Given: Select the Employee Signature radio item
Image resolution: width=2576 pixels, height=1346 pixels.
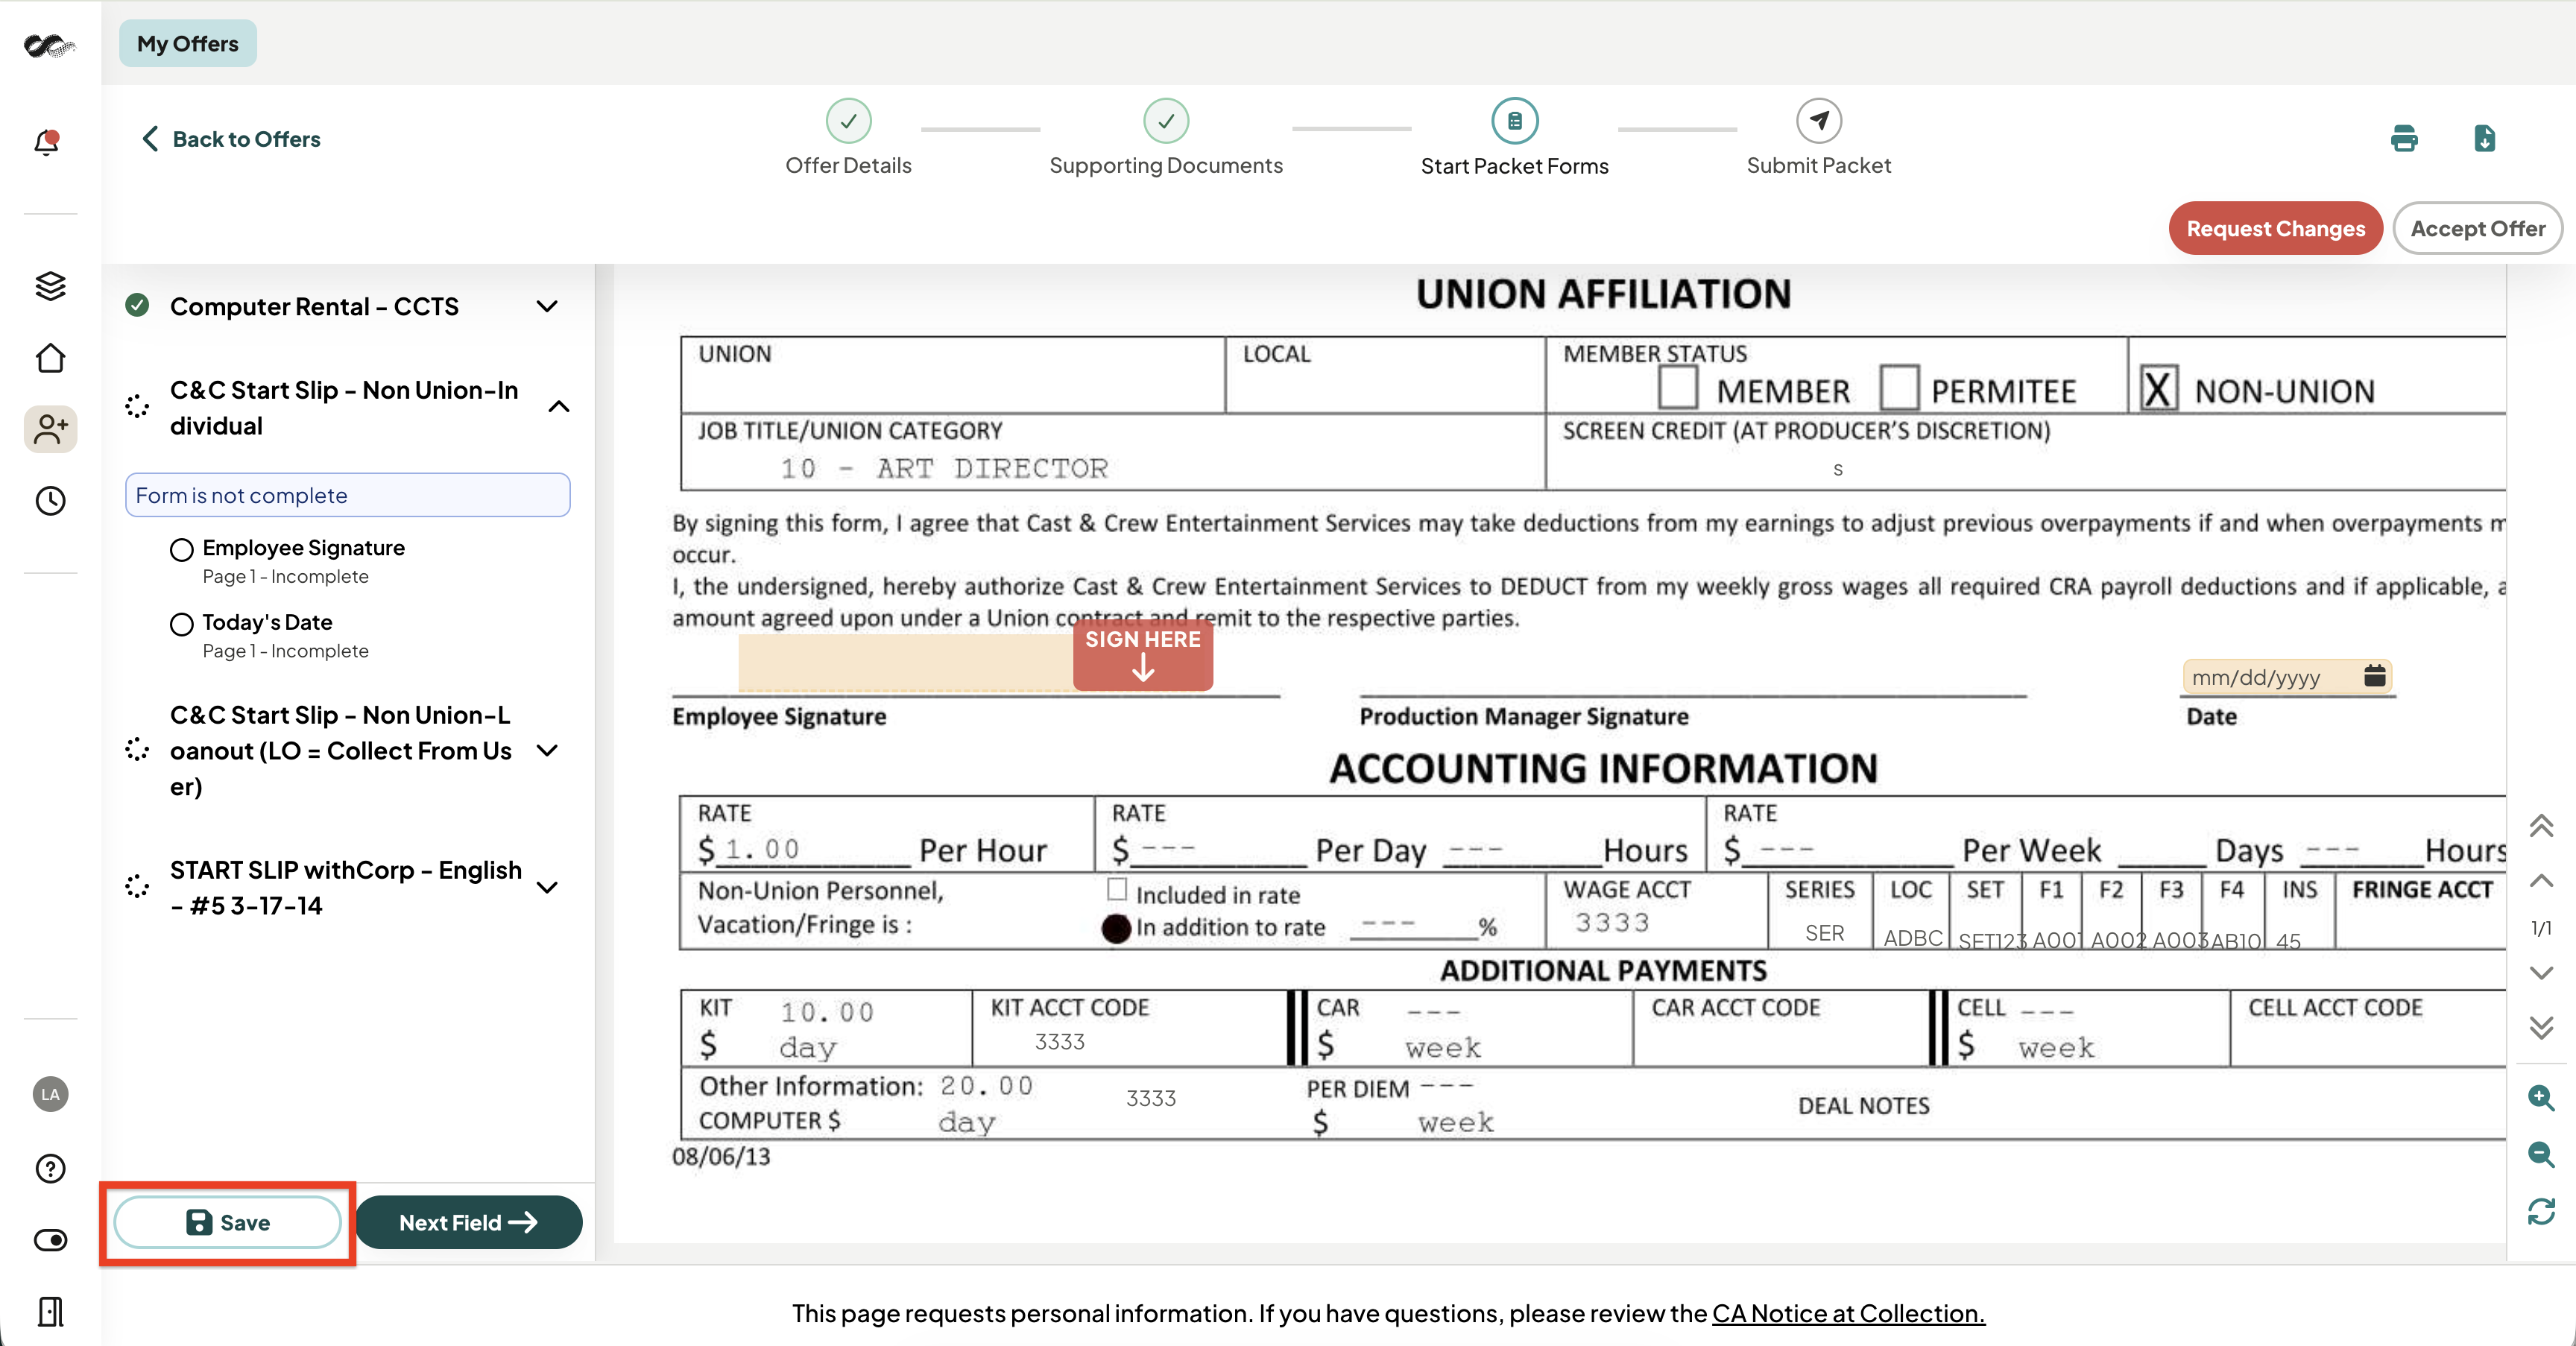Looking at the screenshot, I should [x=181, y=549].
